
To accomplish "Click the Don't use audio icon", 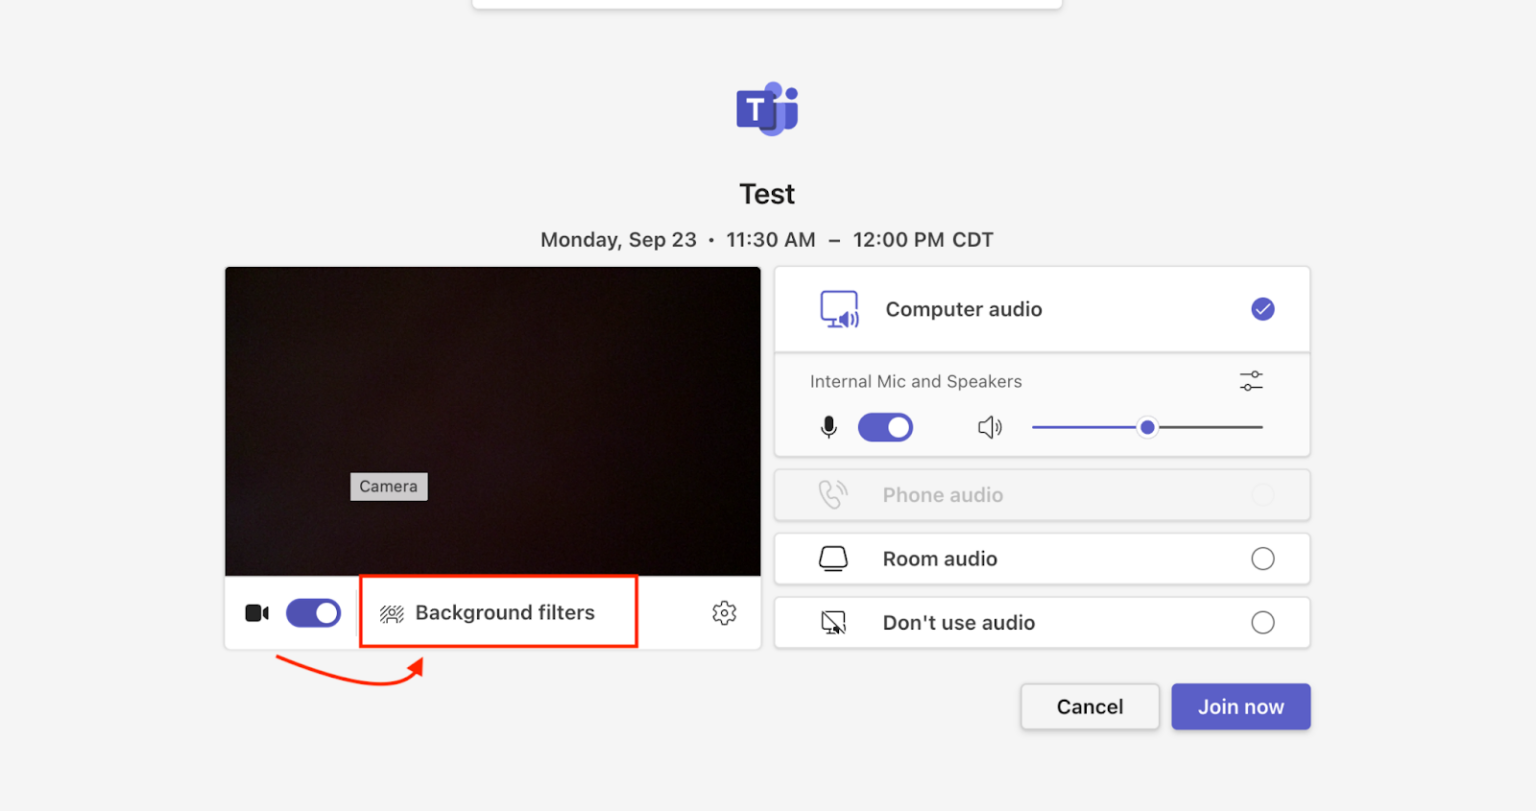I will point(834,622).
